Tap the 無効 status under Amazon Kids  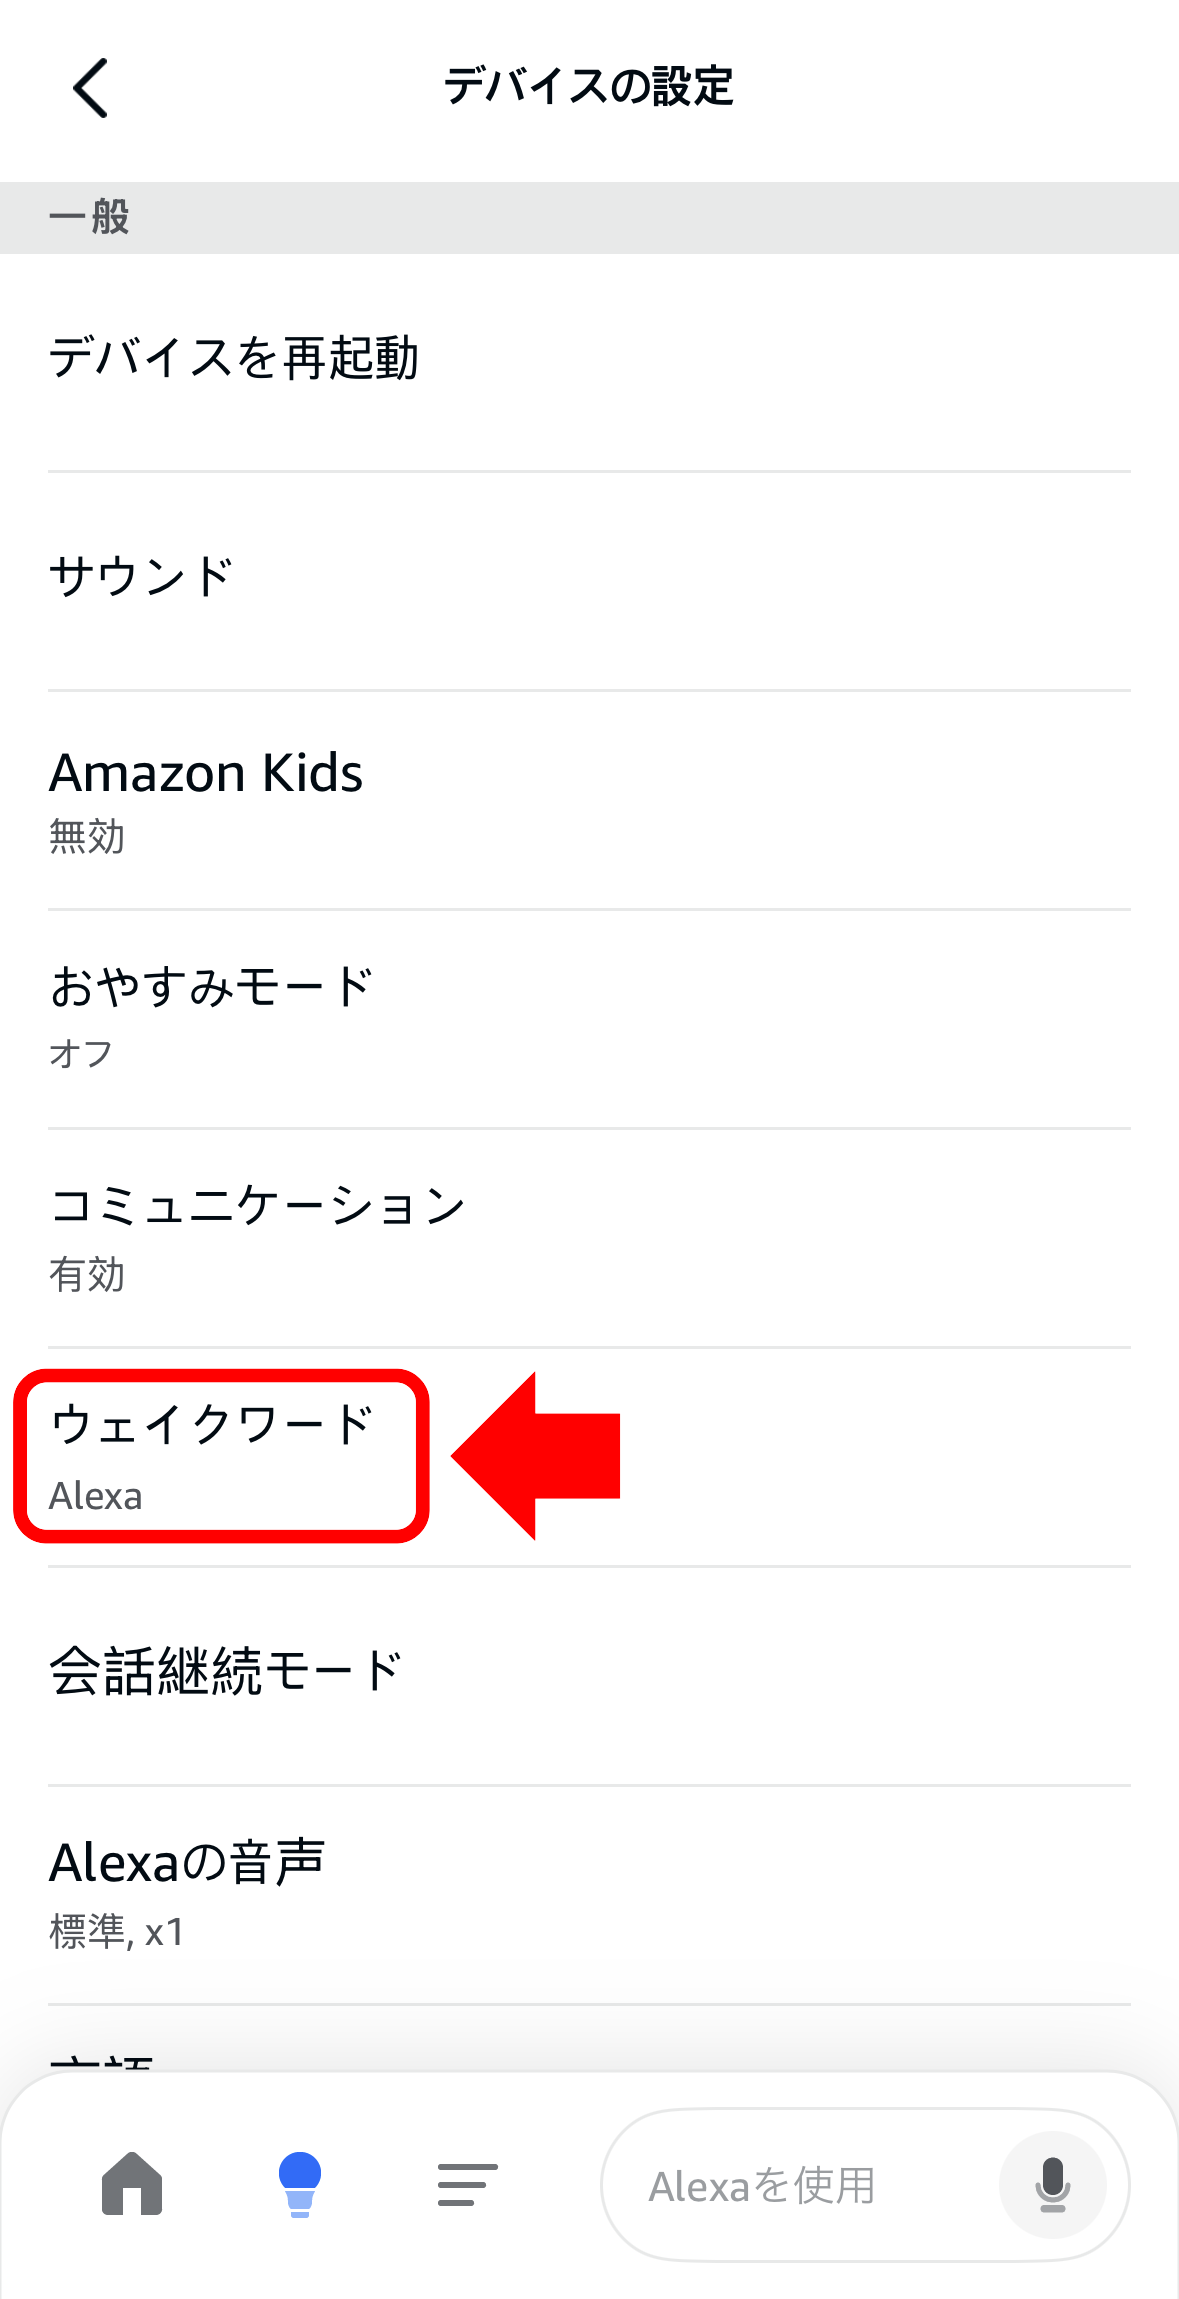coord(87,837)
